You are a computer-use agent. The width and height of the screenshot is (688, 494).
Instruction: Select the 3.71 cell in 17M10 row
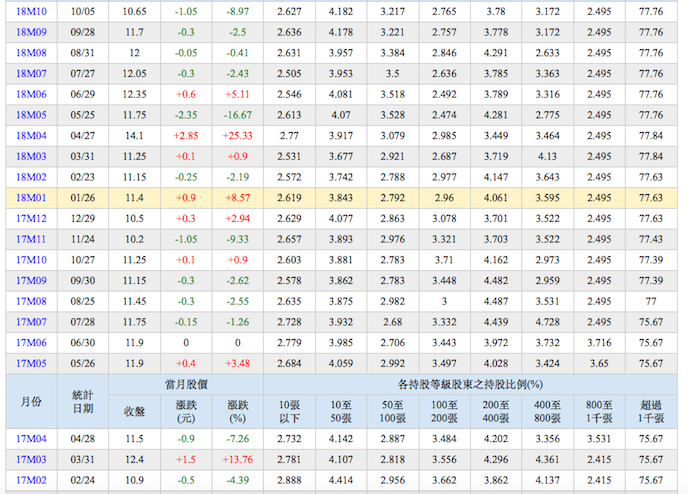click(x=444, y=260)
